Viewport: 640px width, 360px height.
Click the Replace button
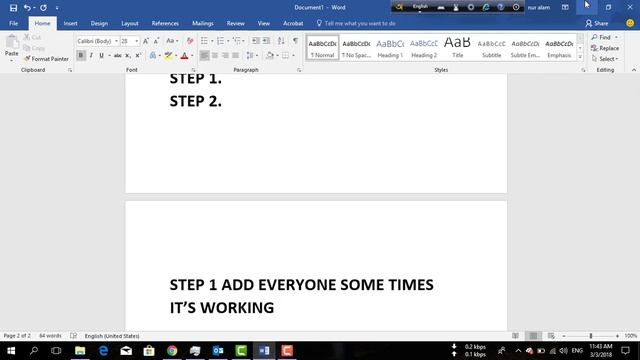605,48
